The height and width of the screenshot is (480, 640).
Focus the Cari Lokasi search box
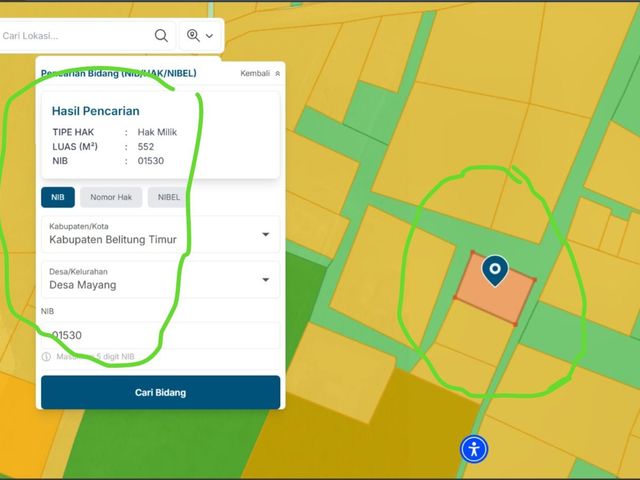pyautogui.click(x=76, y=36)
